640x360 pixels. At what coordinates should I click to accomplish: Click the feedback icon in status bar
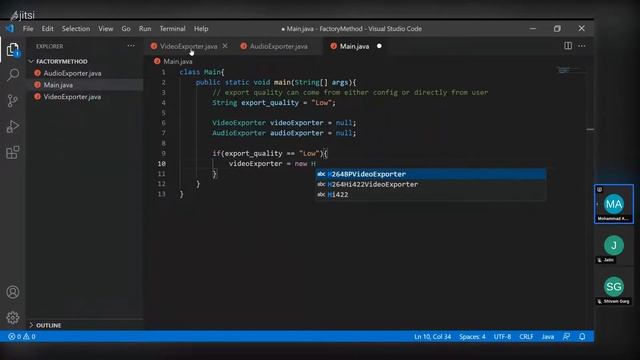566,336
